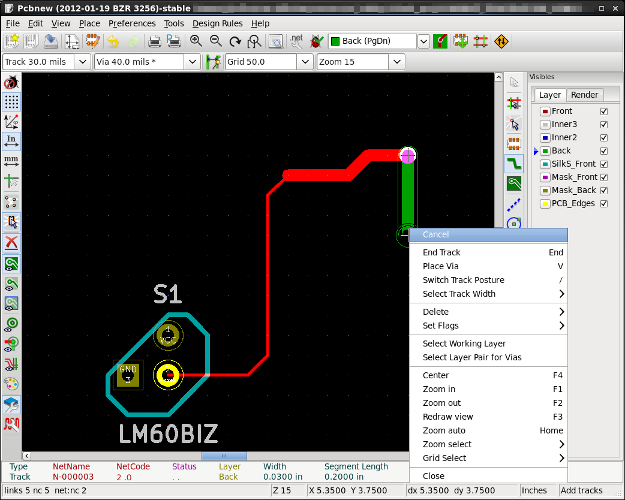Click the yellow pad of S1 on canvas
The height and width of the screenshot is (500, 625).
168,375
